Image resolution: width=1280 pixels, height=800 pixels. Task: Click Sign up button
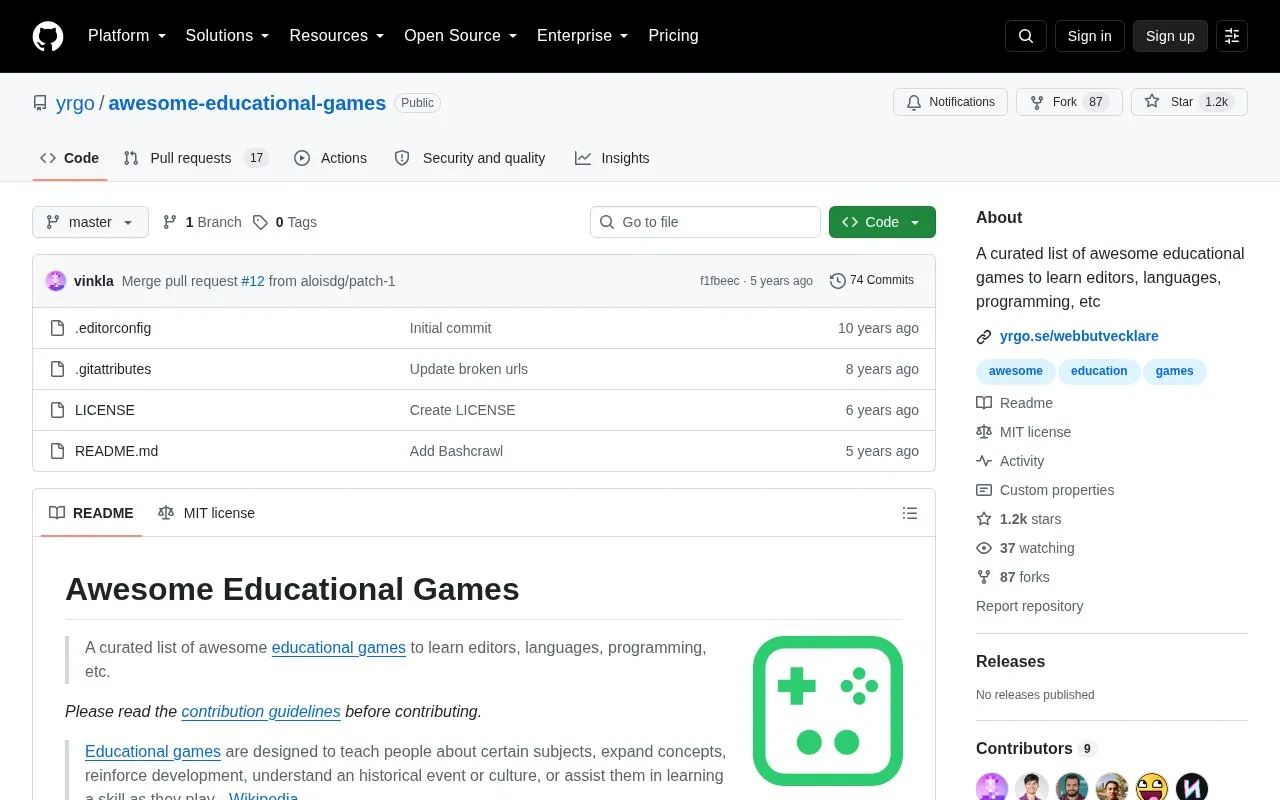click(x=1170, y=36)
